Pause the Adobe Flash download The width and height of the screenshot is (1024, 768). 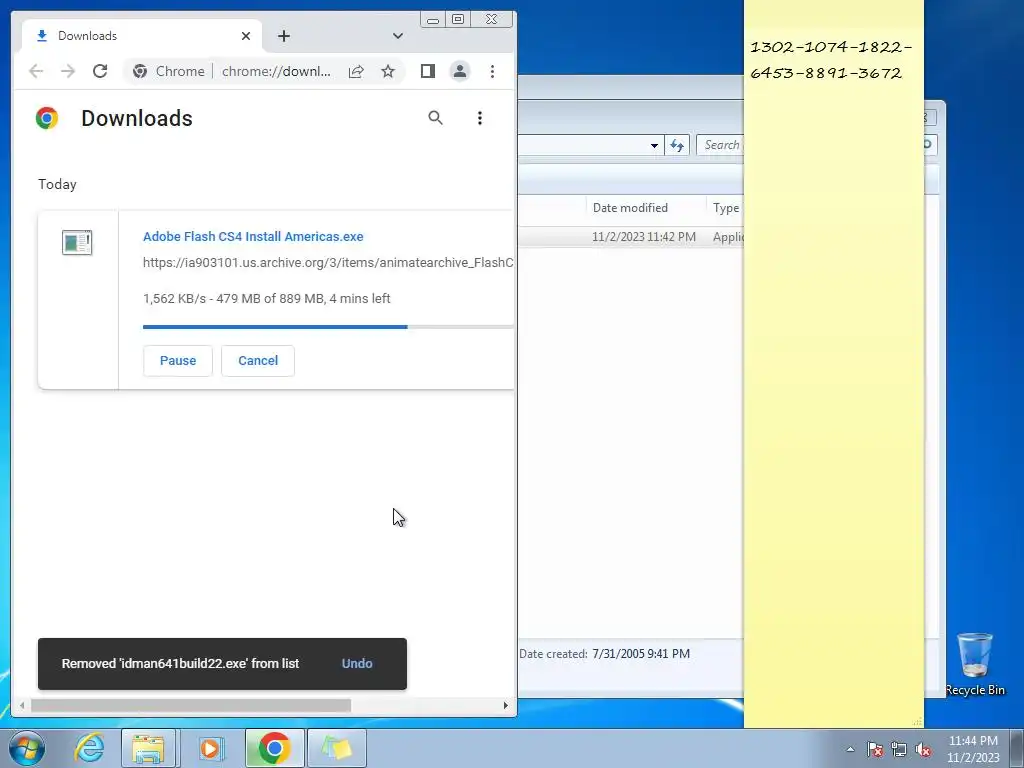pos(178,360)
